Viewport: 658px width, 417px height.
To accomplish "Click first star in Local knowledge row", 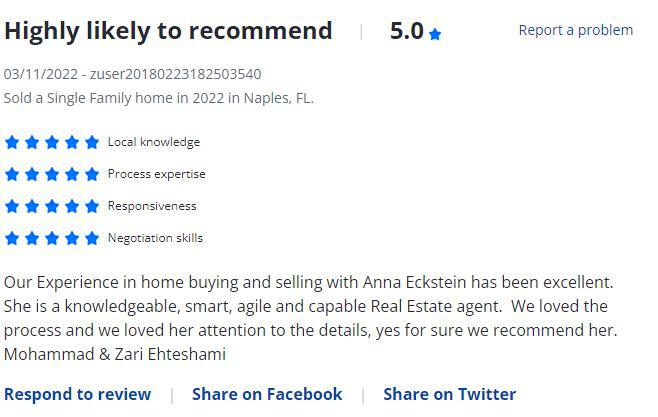I will 12,142.
